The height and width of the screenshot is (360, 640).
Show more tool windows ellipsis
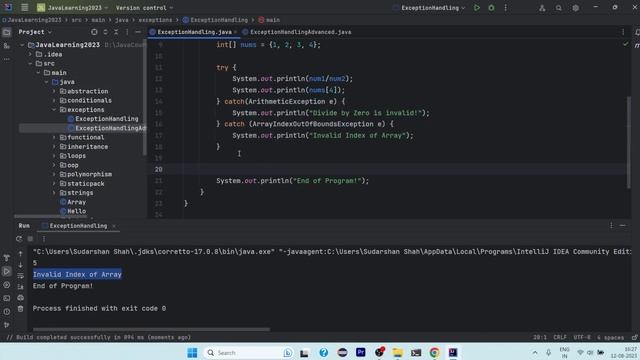pyautogui.click(x=7, y=59)
